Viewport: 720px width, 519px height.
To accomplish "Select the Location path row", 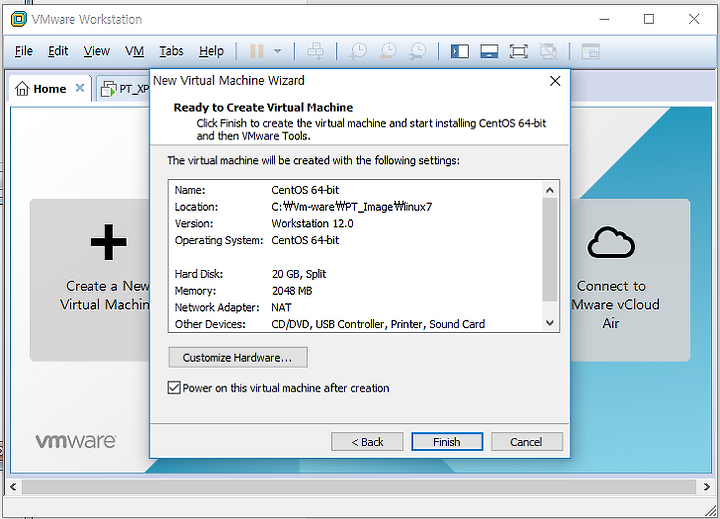I will [355, 207].
